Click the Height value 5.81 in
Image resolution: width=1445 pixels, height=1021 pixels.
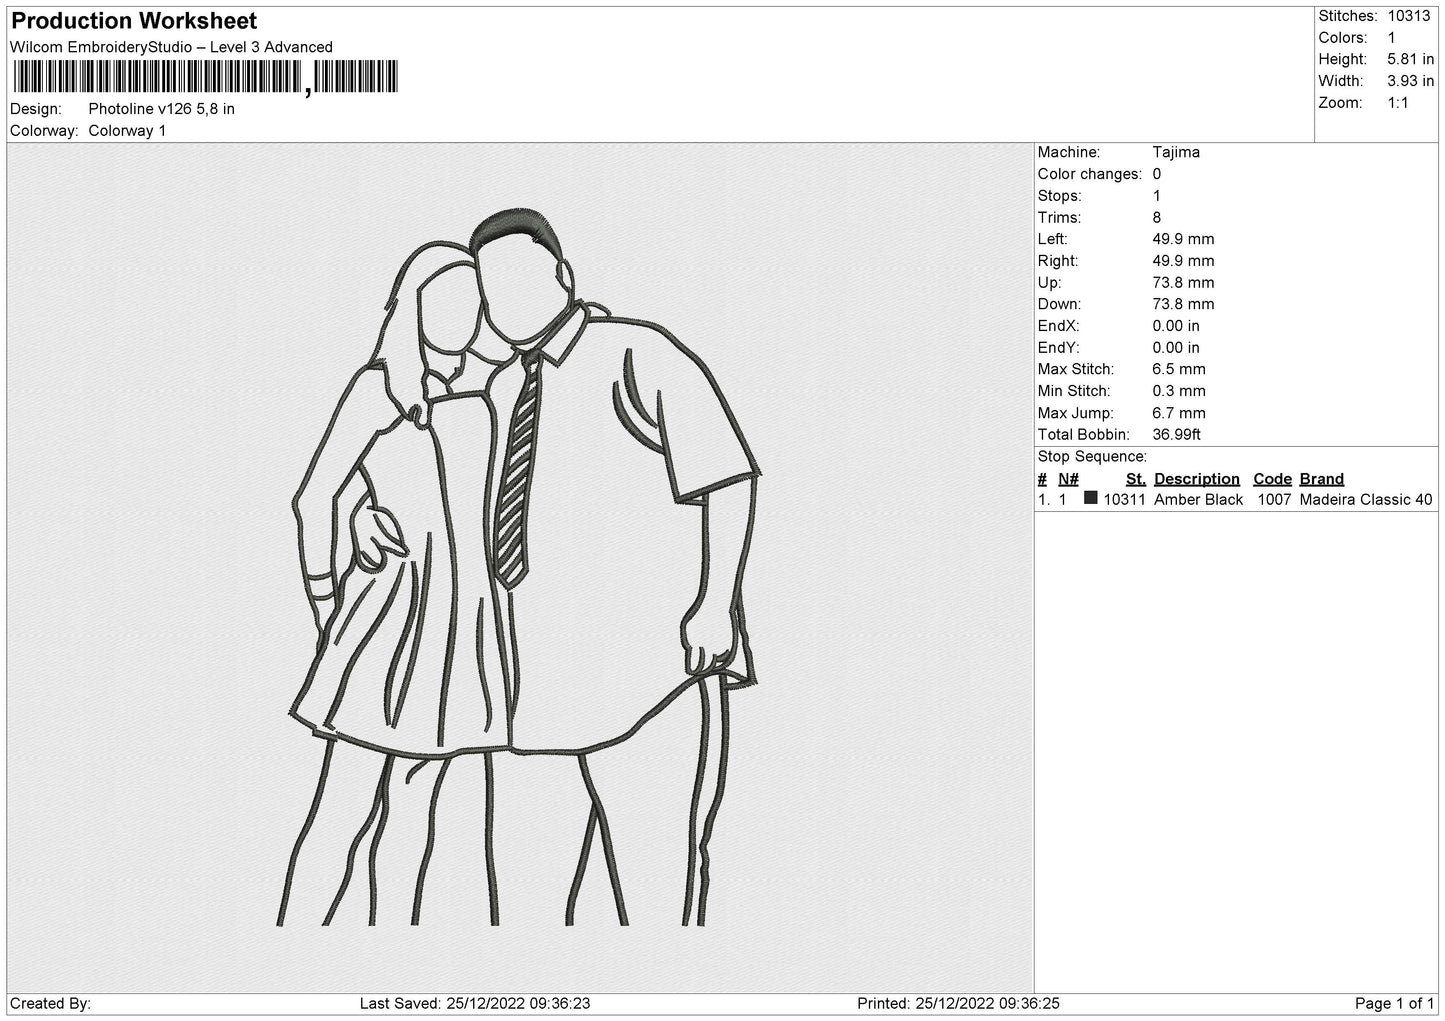tap(1410, 60)
